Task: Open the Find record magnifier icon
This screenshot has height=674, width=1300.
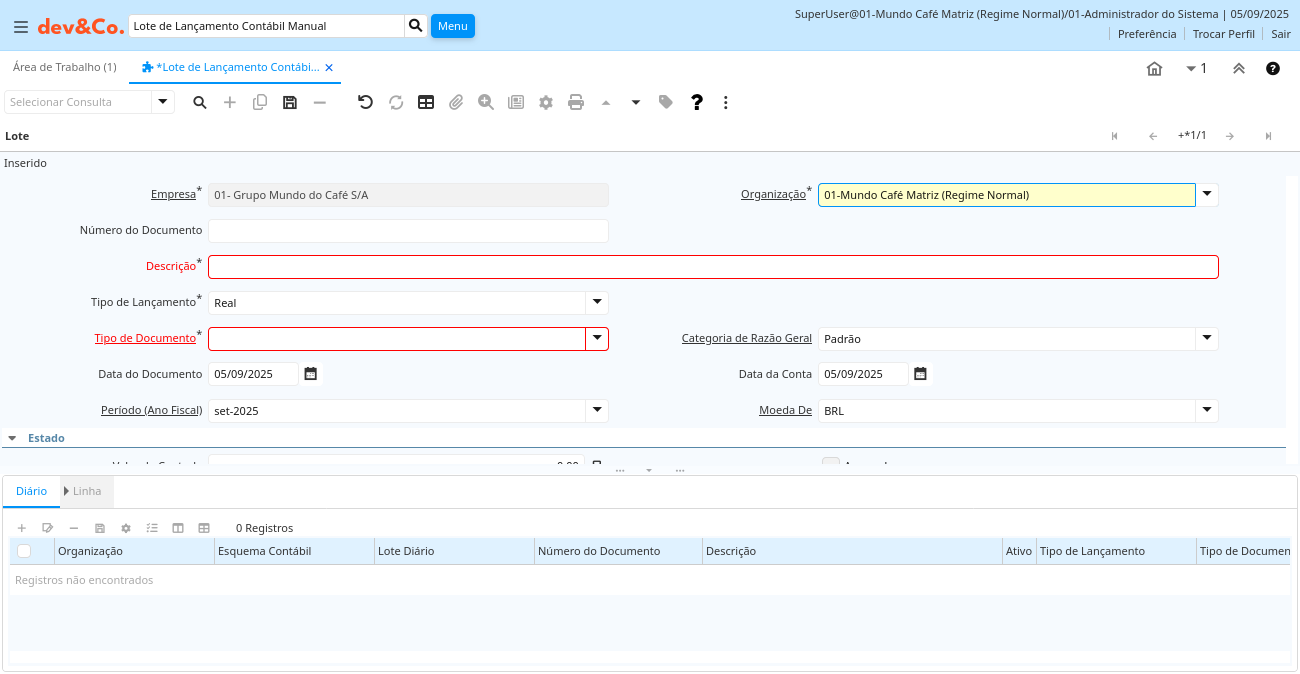Action: point(200,102)
